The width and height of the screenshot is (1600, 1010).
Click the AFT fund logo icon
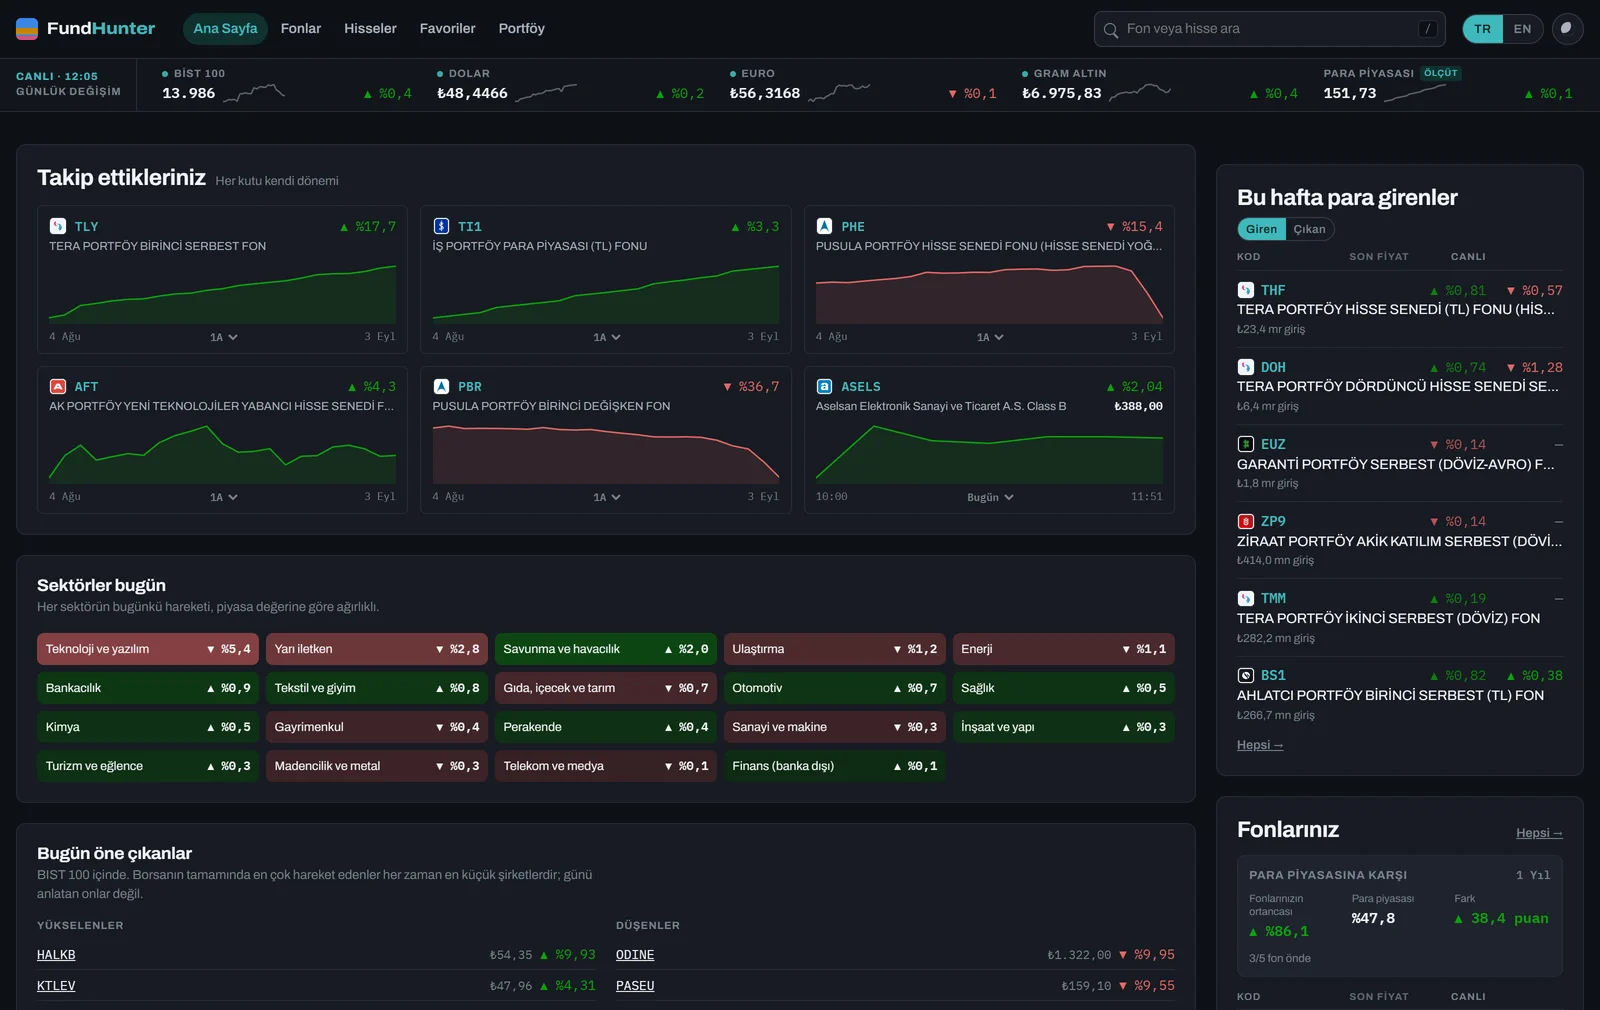pos(58,386)
